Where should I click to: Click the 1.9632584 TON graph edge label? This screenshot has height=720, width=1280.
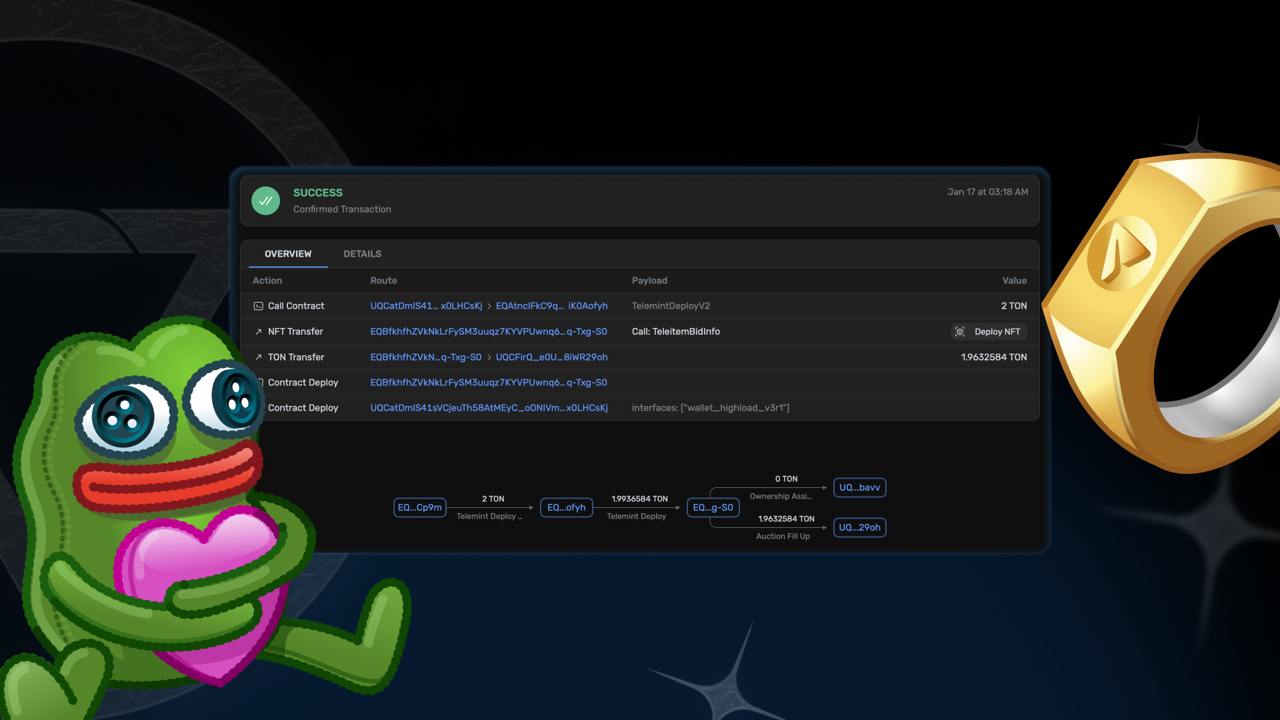coord(786,519)
